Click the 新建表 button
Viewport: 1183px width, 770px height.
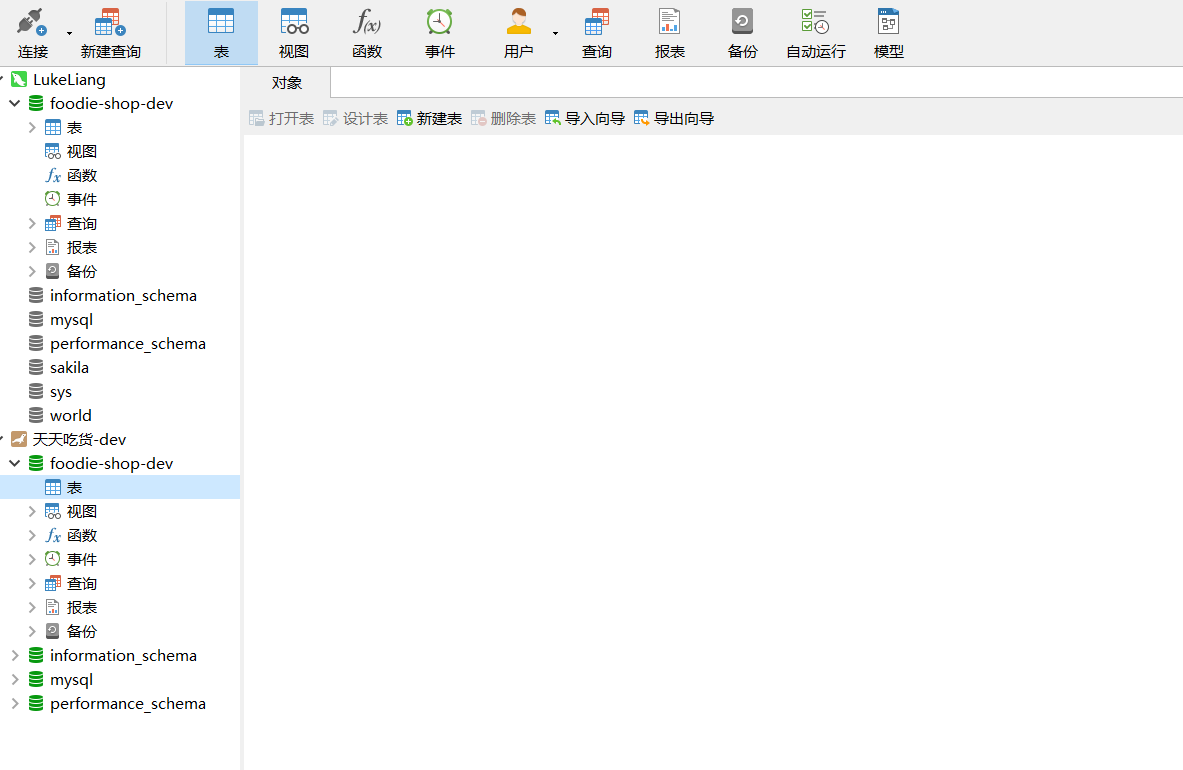[x=429, y=118]
